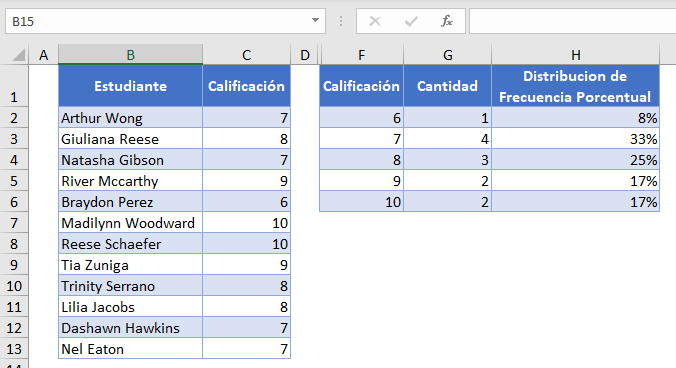Screen dimensions: 676x368
Task: Click the Cantidad header cell
Action: (448, 86)
